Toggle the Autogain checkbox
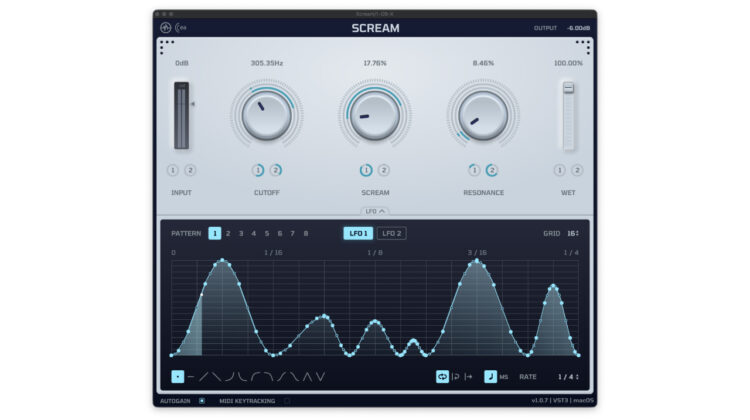 coord(202,401)
